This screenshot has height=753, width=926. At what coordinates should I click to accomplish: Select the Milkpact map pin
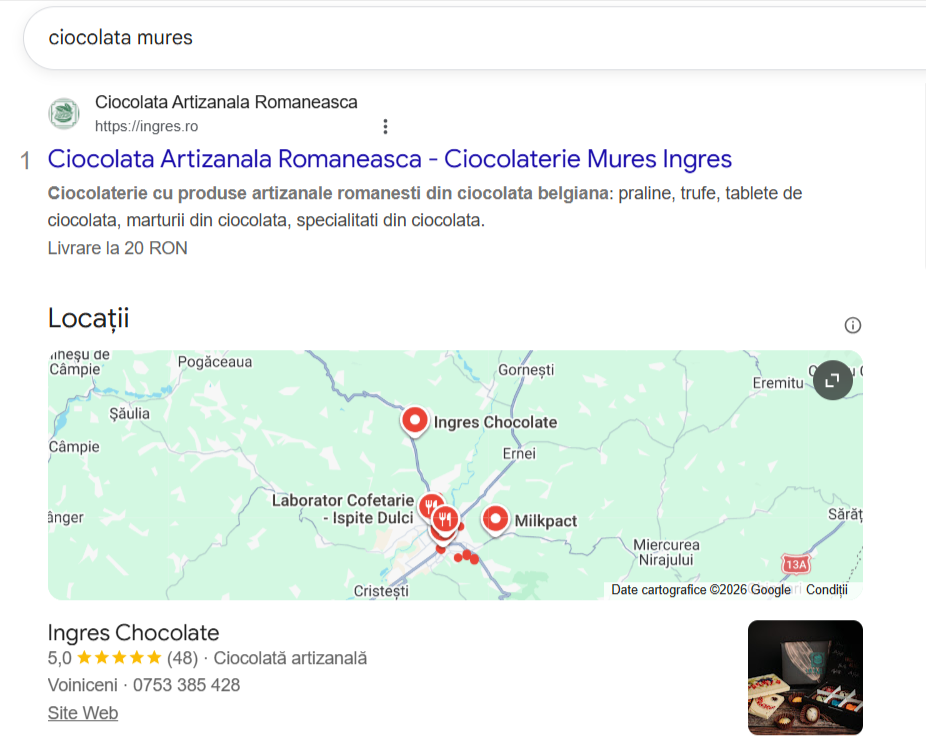pyautogui.click(x=495, y=520)
